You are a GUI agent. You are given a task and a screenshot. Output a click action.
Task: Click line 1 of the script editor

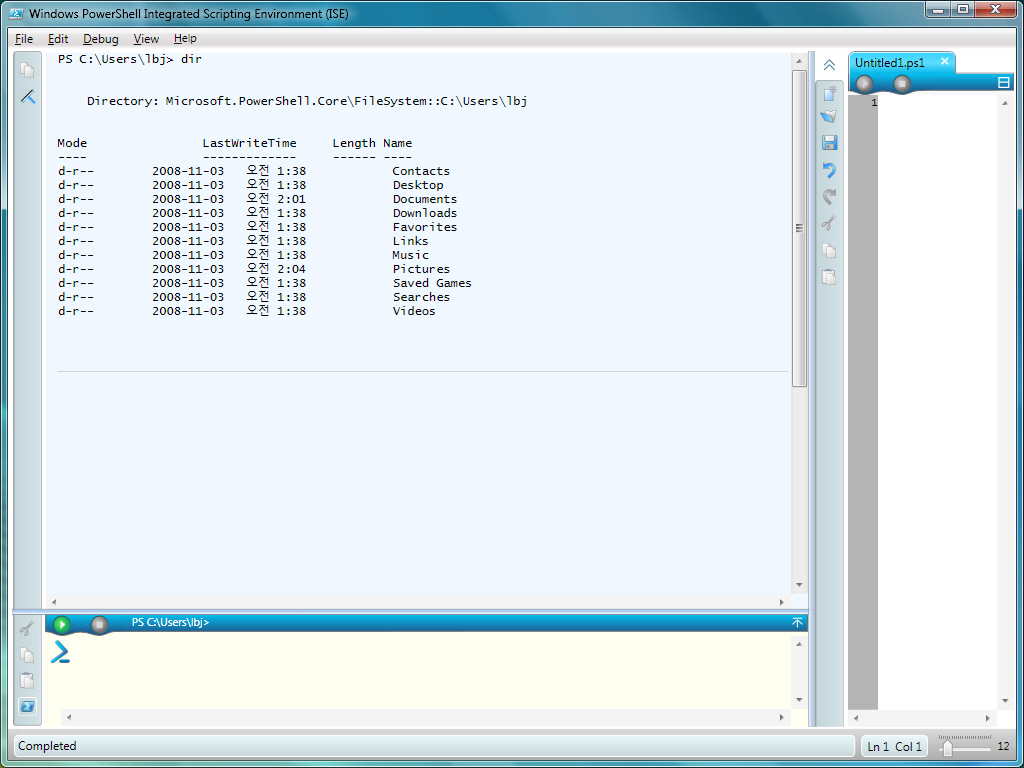point(937,103)
